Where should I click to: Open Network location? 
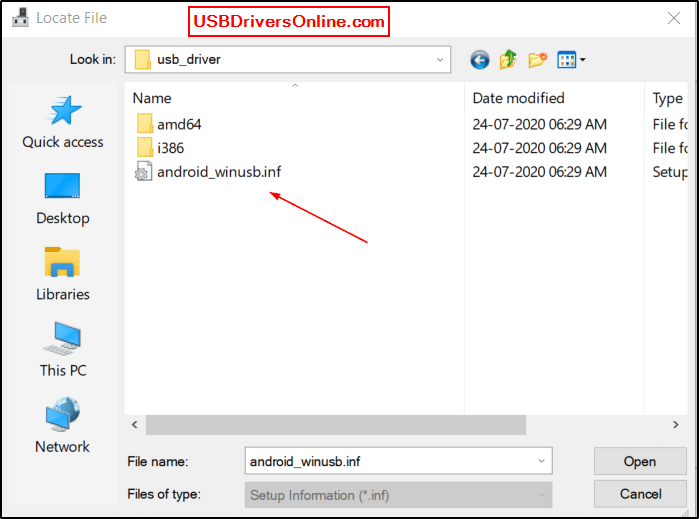pos(62,426)
